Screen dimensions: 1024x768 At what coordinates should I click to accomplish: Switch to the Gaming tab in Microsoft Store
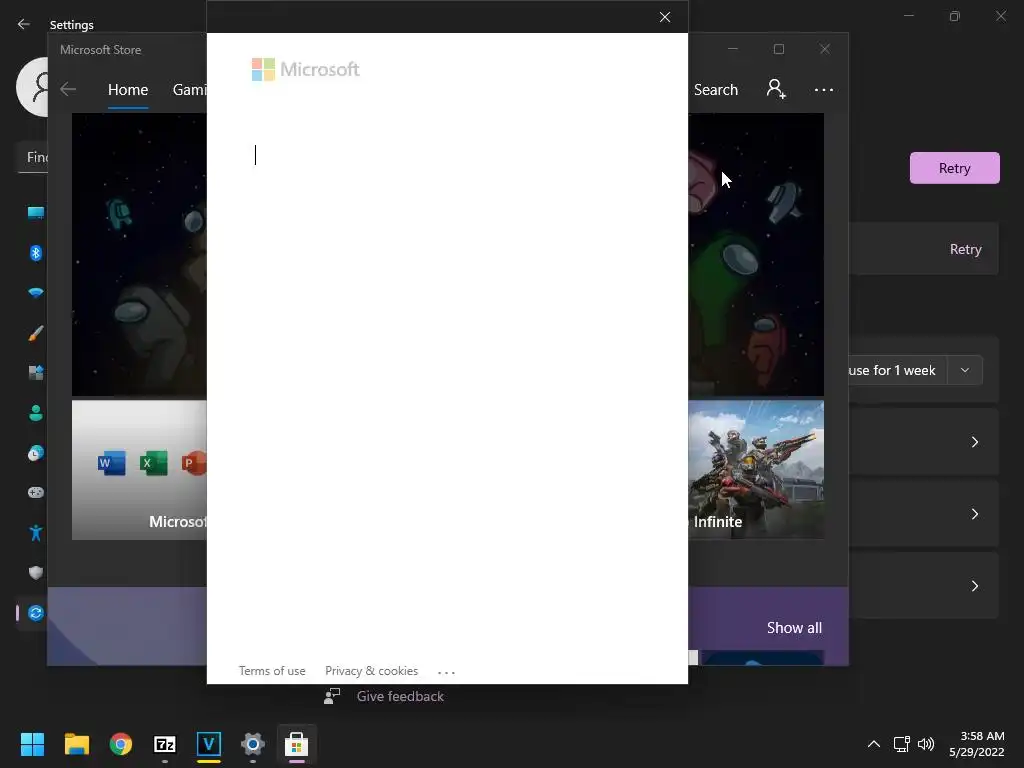coord(189,89)
